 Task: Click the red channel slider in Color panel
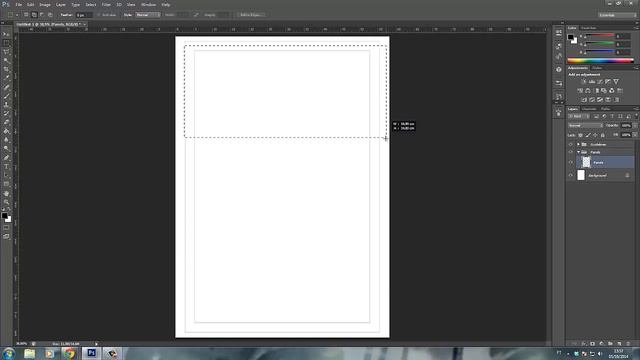pos(600,36)
